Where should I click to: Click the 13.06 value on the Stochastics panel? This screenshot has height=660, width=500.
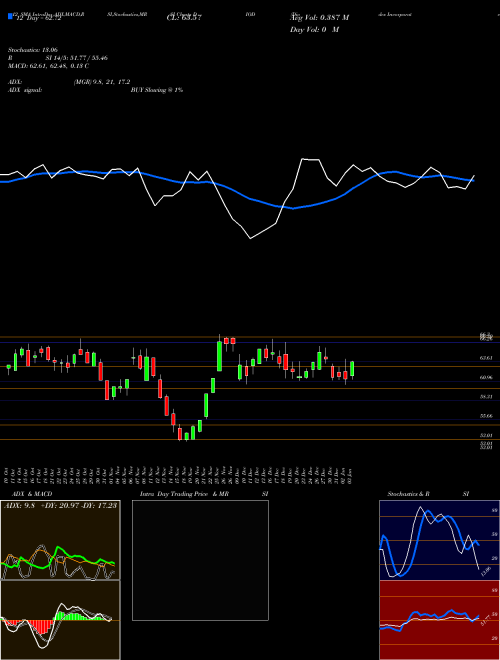(486, 572)
